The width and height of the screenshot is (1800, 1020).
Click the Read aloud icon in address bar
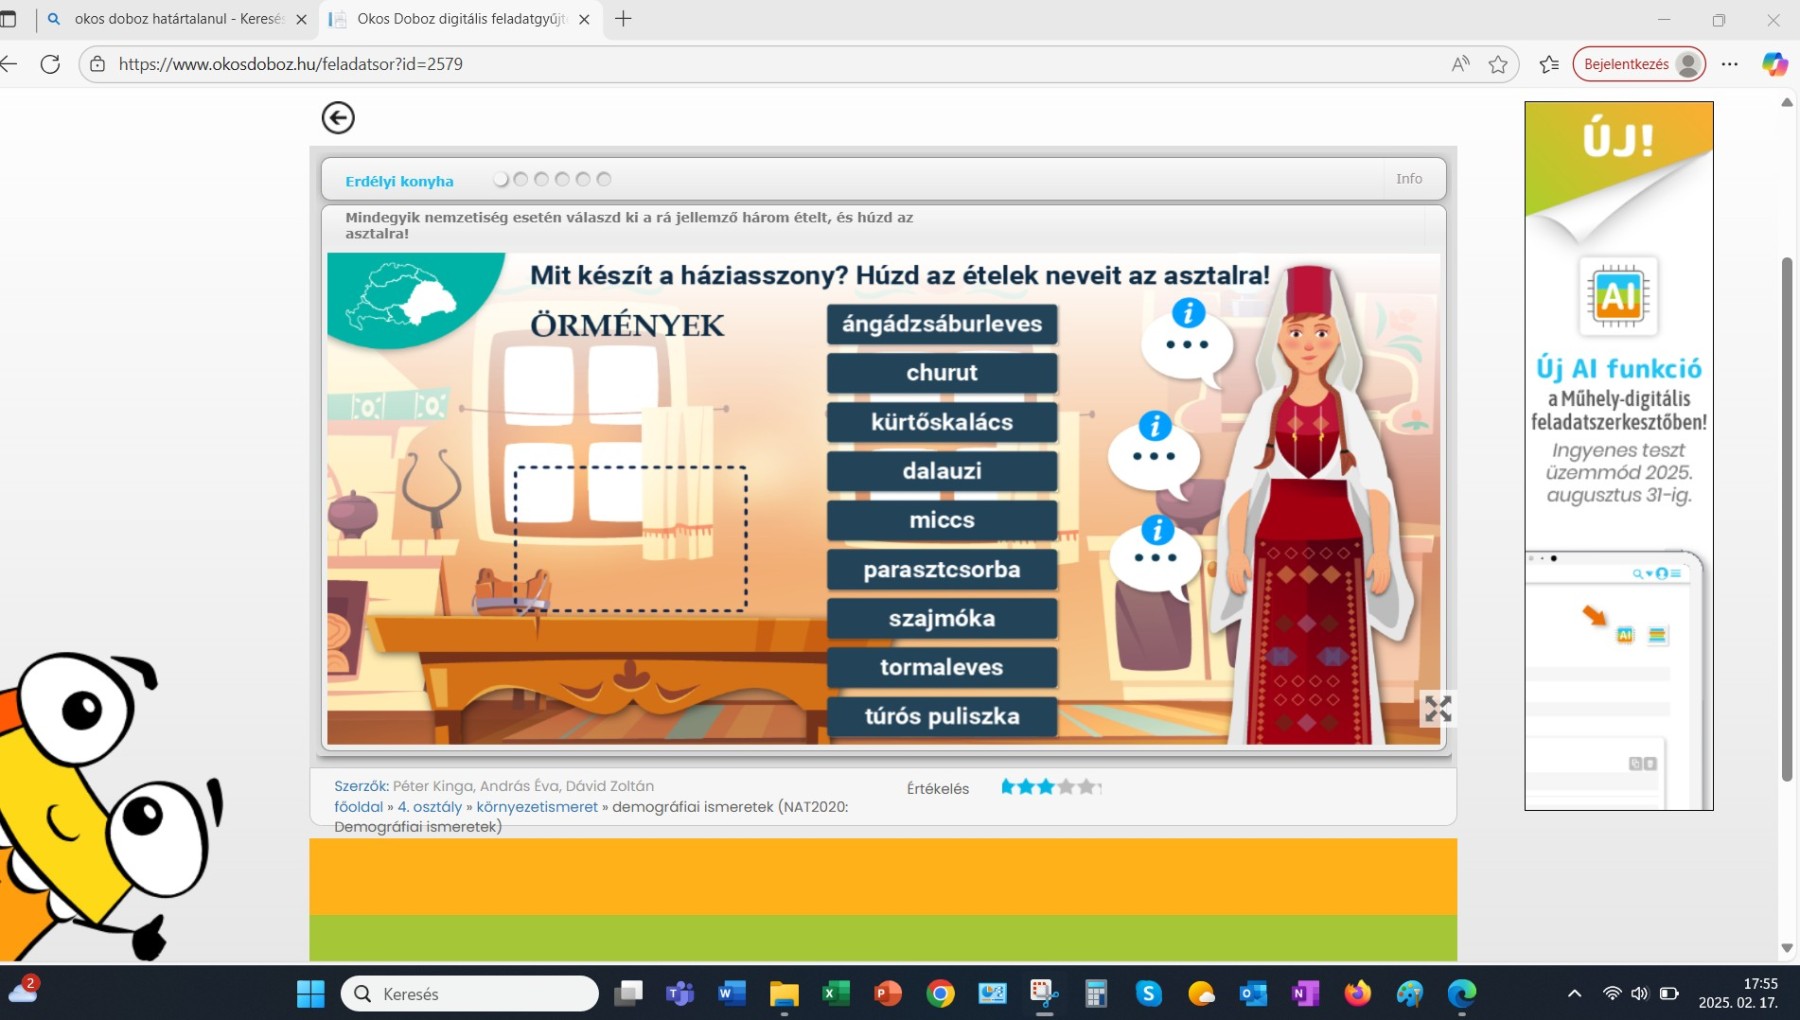coord(1460,64)
